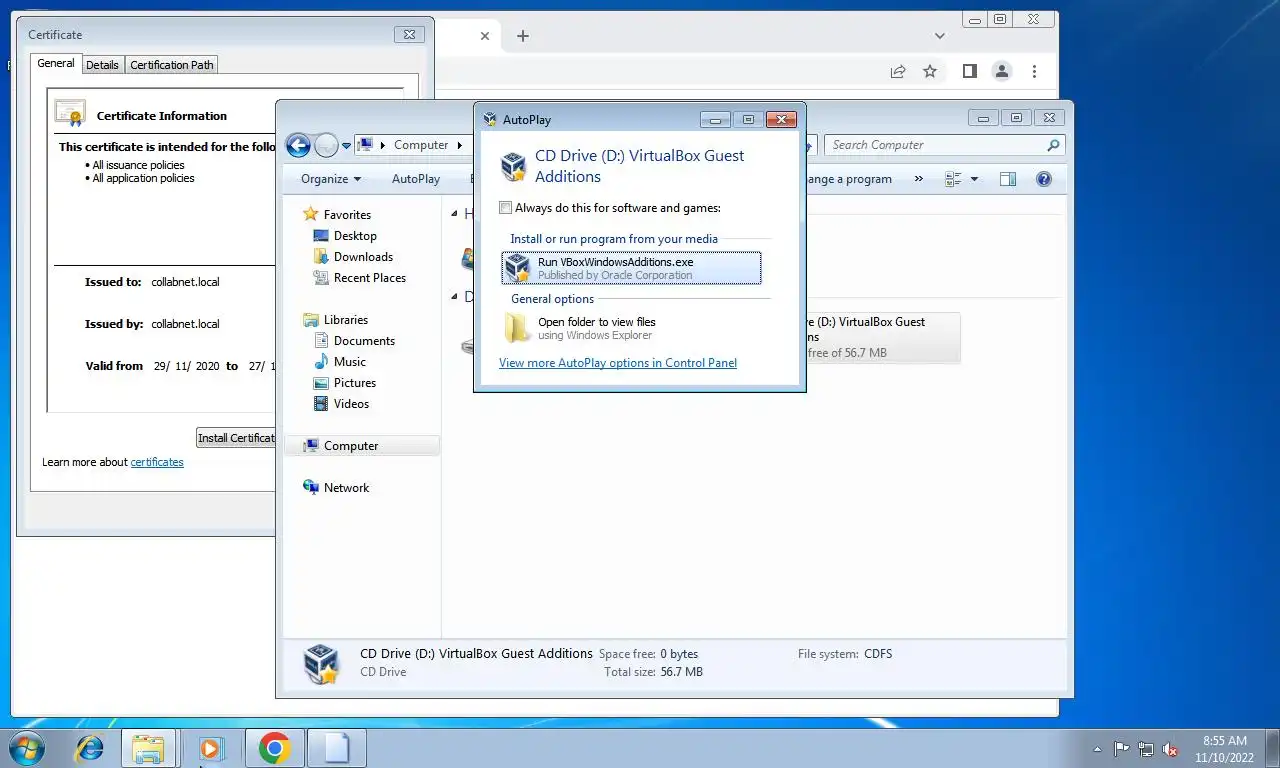Close the current Chrome tab
Viewport: 1280px width, 768px height.
[485, 36]
